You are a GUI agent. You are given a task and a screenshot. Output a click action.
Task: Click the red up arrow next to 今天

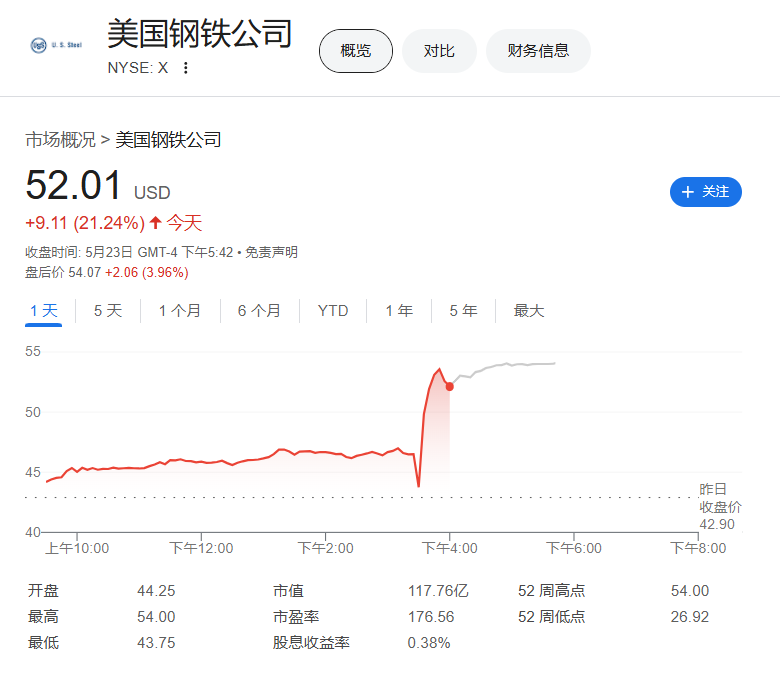tap(156, 222)
